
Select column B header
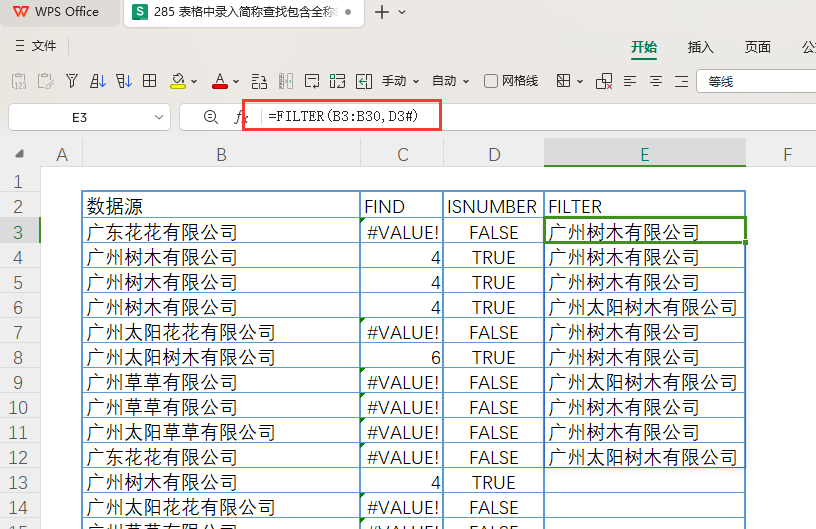click(221, 154)
